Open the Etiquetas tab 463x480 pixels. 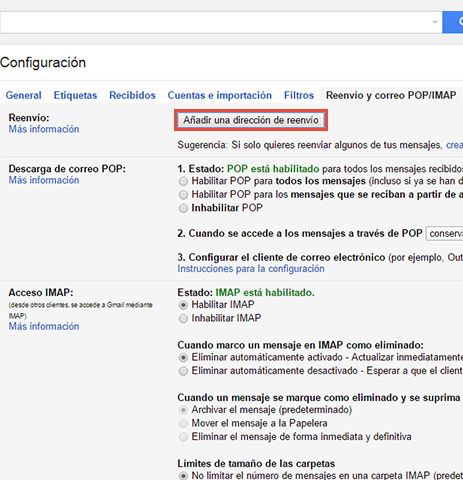pos(75,95)
